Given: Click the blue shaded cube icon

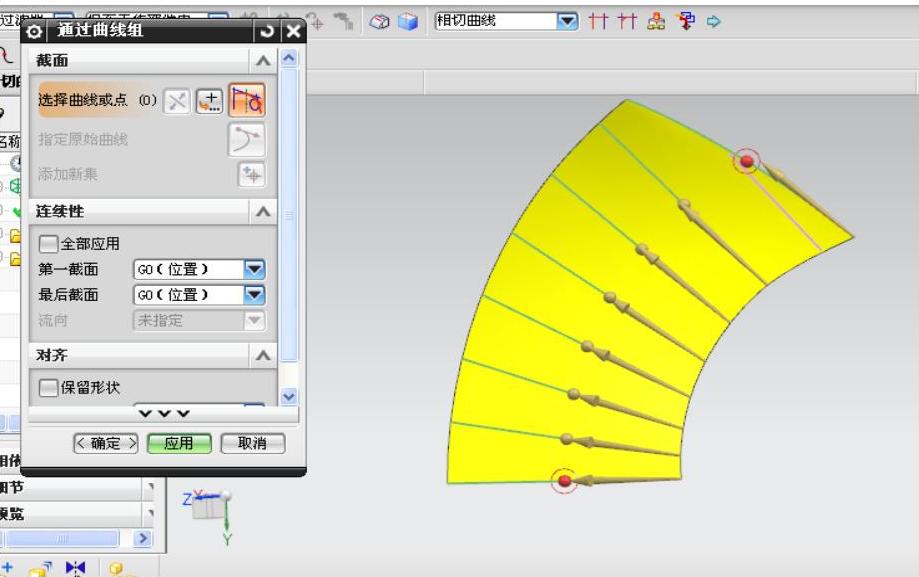Looking at the screenshot, I should tap(408, 22).
